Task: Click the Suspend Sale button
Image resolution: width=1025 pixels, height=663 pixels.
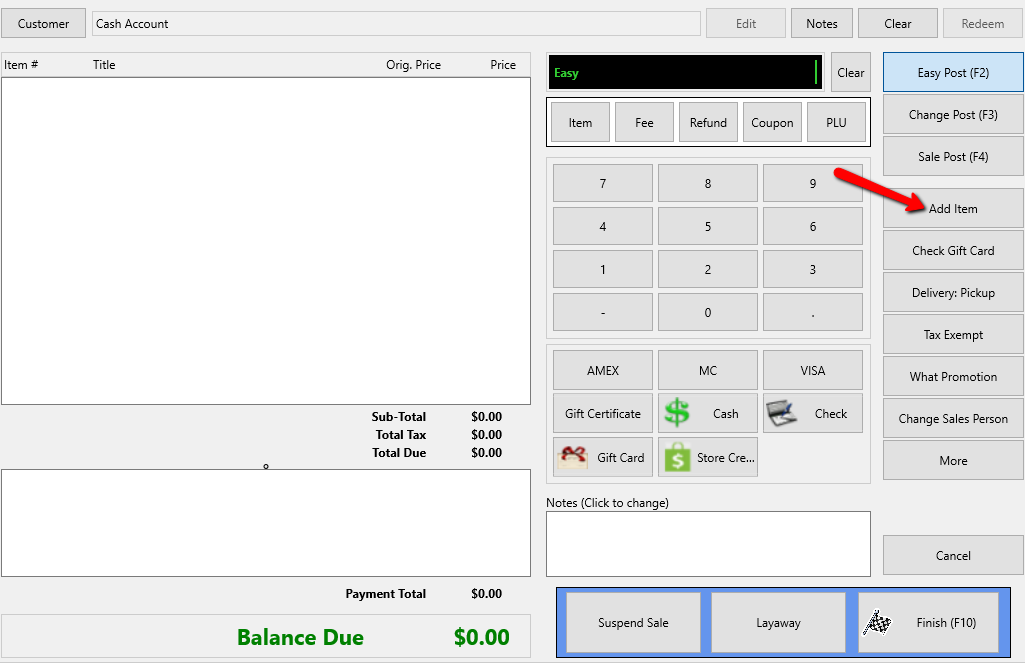Action: [633, 622]
